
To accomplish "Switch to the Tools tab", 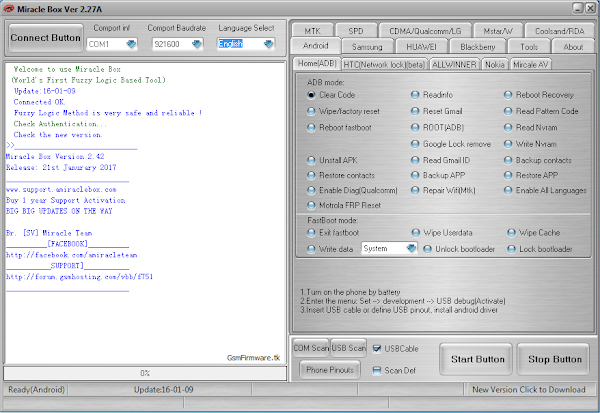I will click(x=529, y=47).
